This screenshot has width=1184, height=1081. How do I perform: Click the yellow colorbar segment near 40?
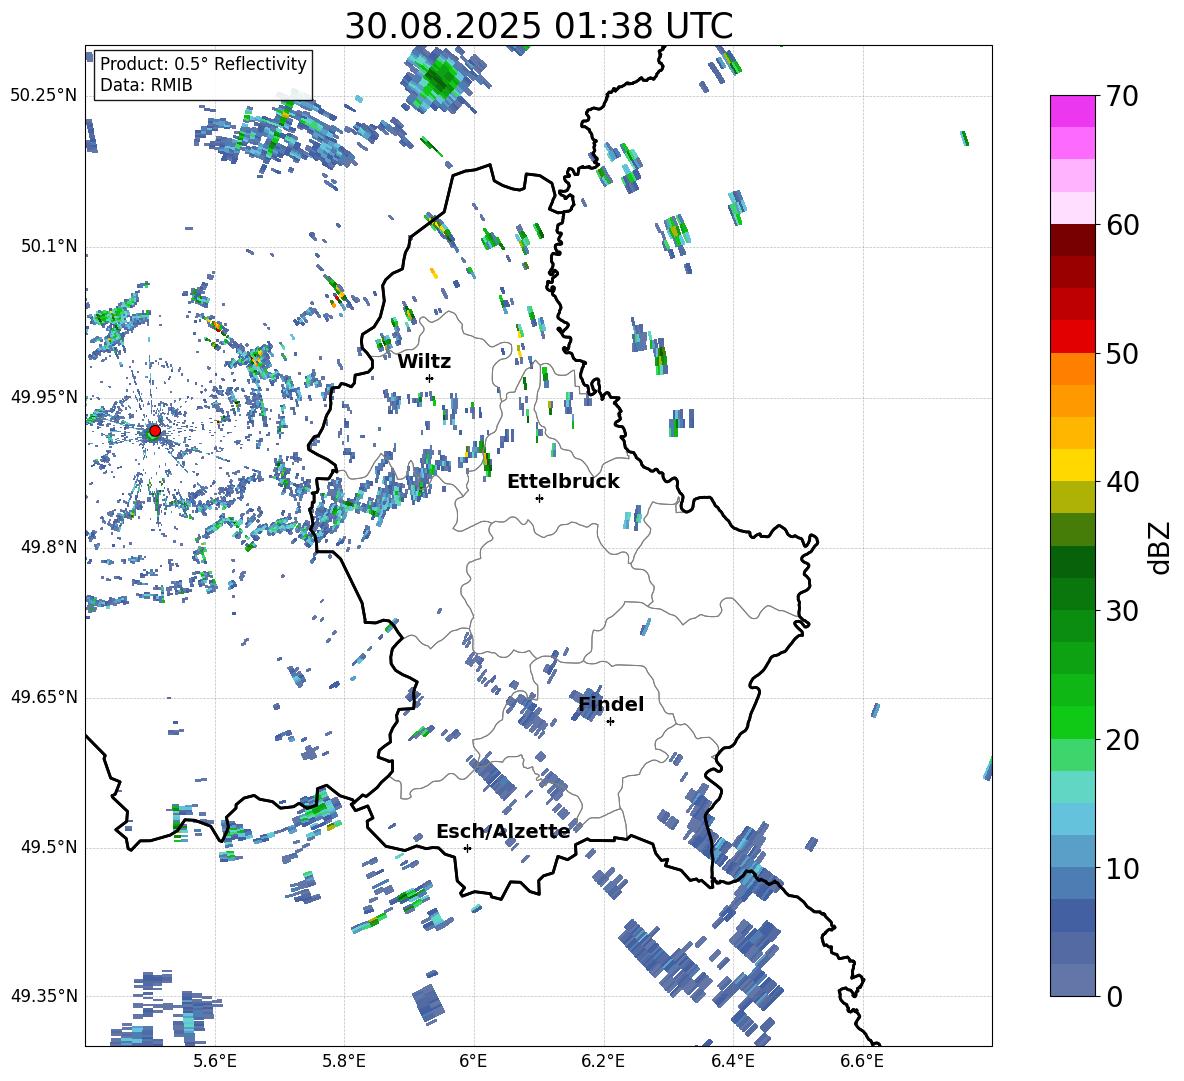(1072, 465)
